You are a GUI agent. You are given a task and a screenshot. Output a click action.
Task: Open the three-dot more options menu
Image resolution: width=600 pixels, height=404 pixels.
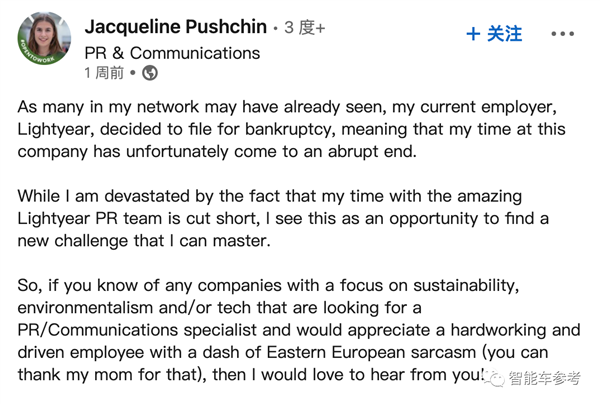[x=562, y=34]
